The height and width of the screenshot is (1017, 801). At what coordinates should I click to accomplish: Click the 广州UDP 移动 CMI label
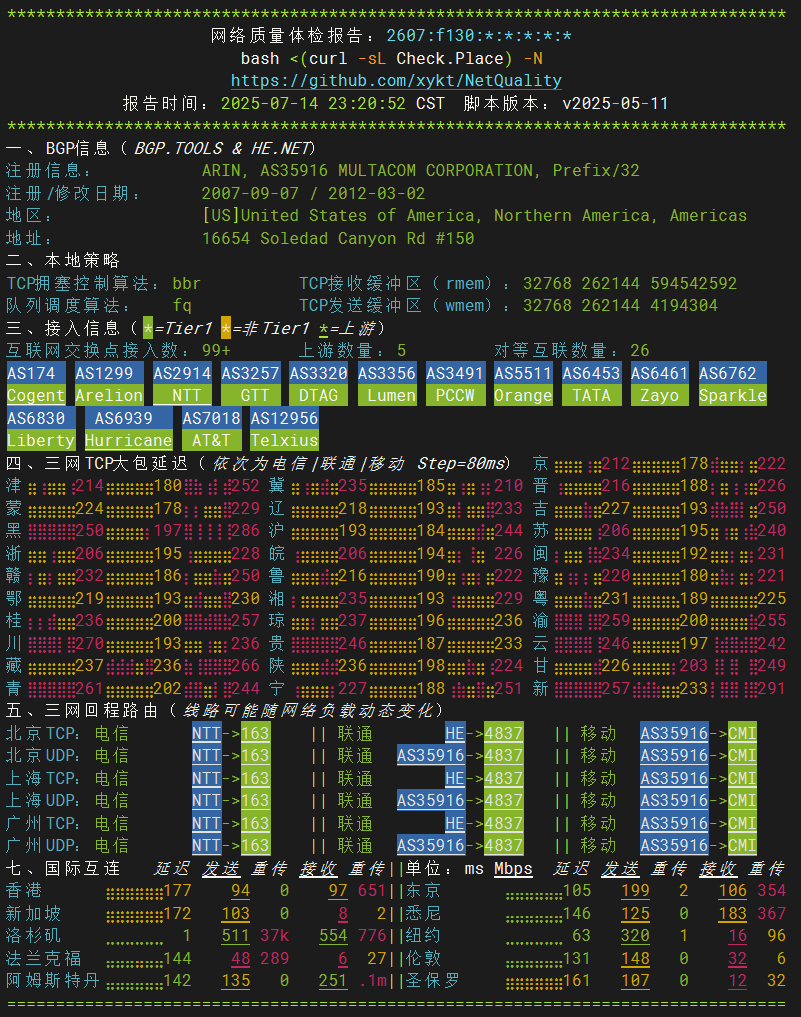(x=742, y=846)
